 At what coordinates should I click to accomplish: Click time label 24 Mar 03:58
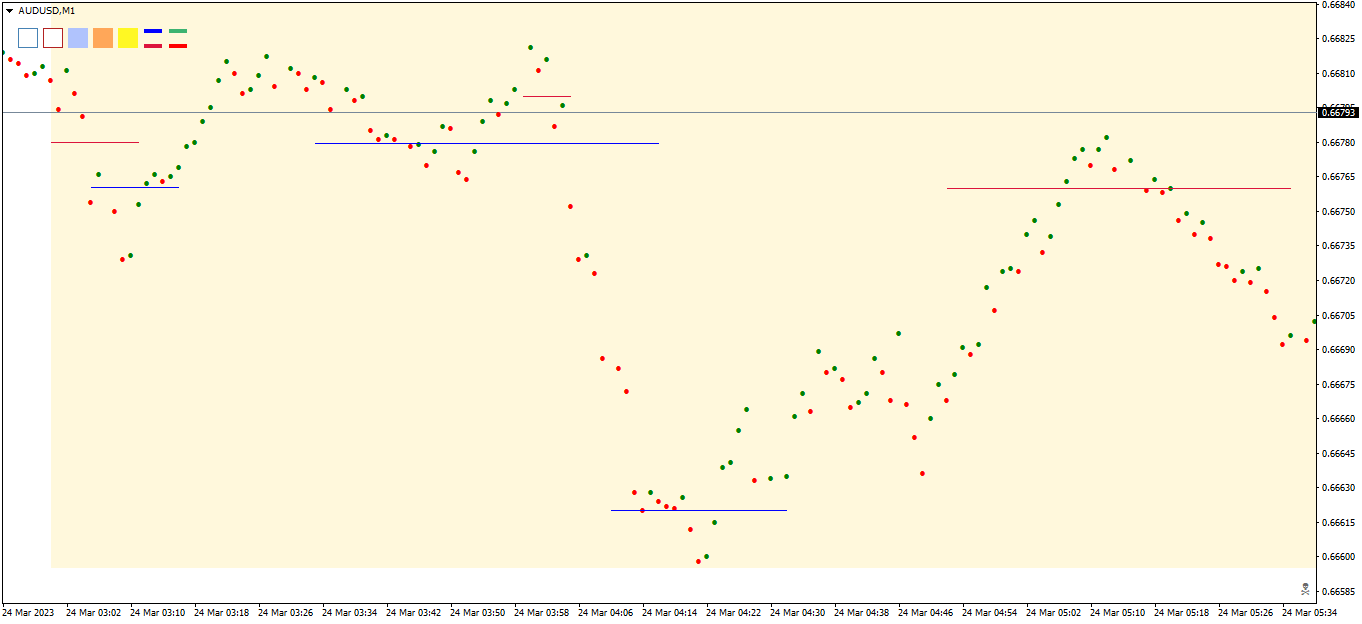(x=541, y=612)
